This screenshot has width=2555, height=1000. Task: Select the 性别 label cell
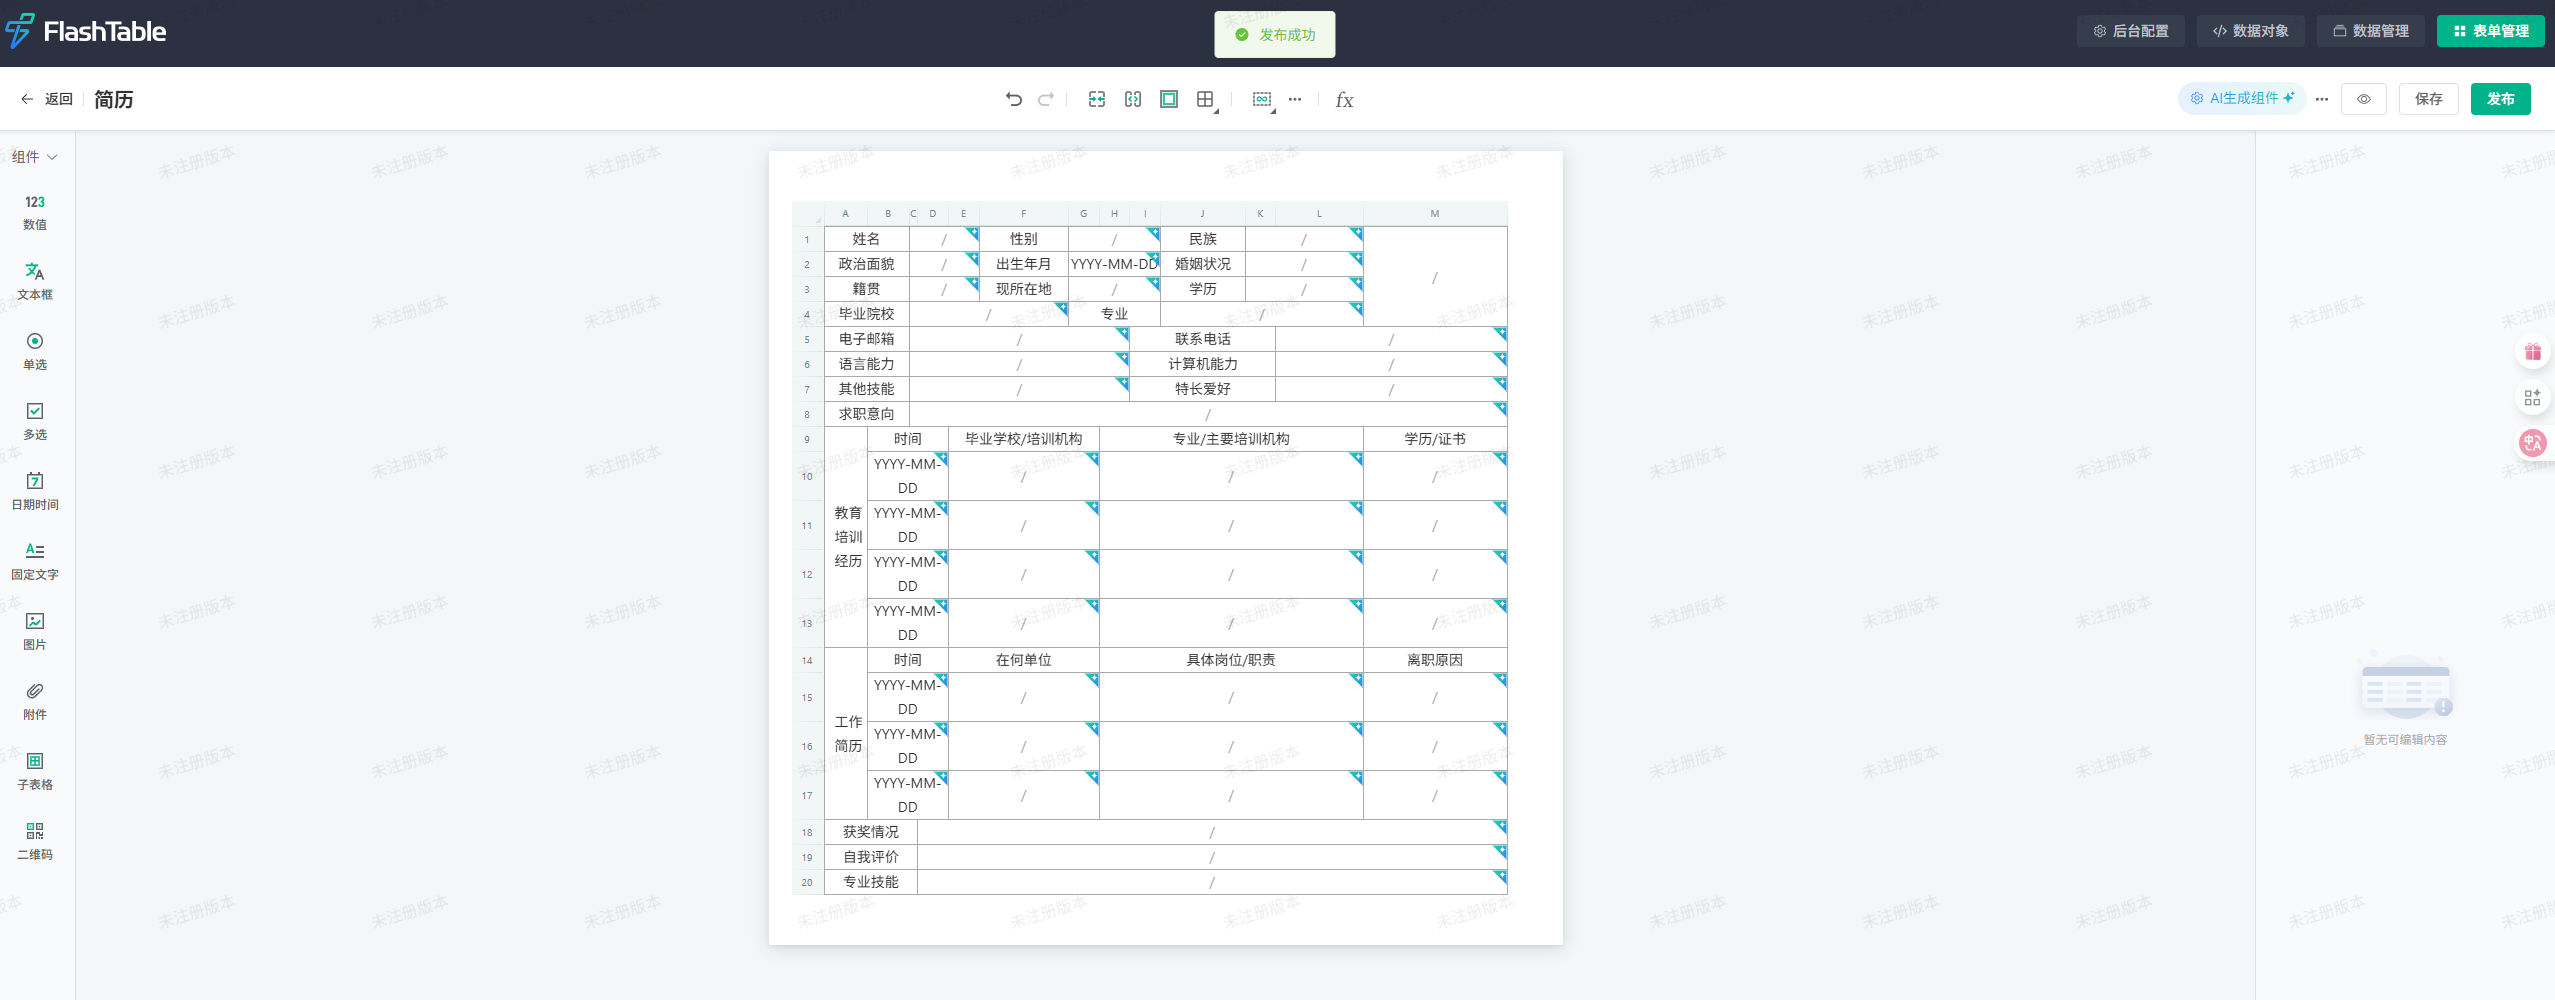(1024, 239)
